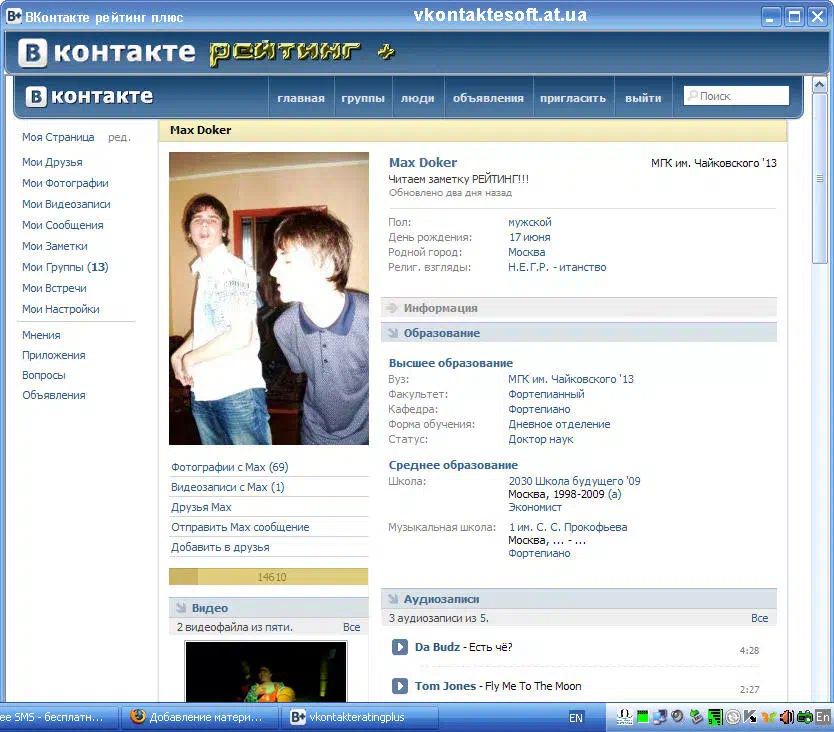This screenshot has width=834, height=732.
Task: Log out with выйти
Action: click(x=643, y=98)
